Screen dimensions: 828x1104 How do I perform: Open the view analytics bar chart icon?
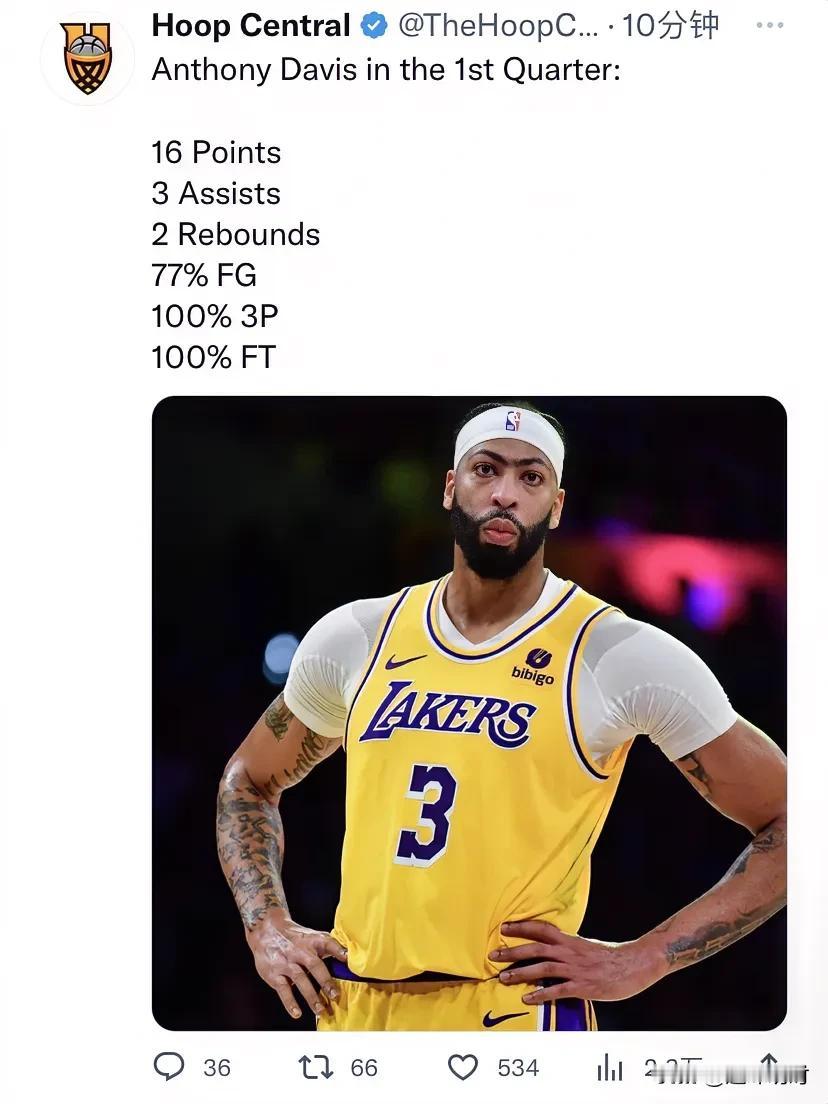(x=610, y=1068)
